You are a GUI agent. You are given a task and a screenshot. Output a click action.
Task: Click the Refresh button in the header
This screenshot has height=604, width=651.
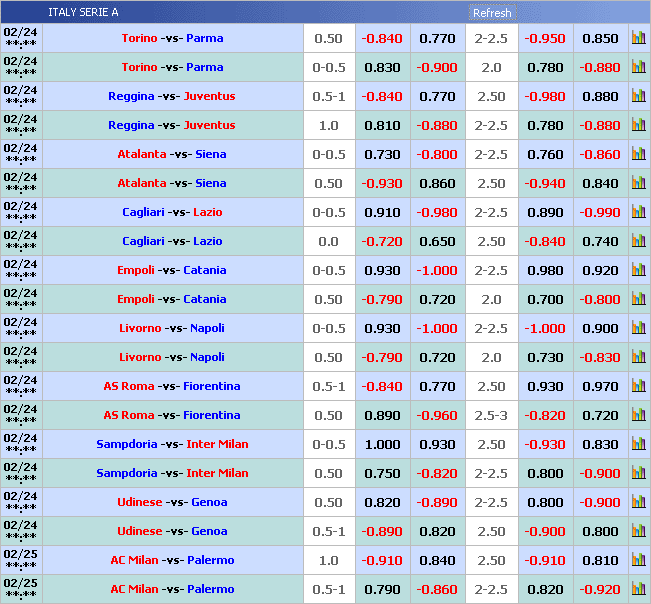491,13
